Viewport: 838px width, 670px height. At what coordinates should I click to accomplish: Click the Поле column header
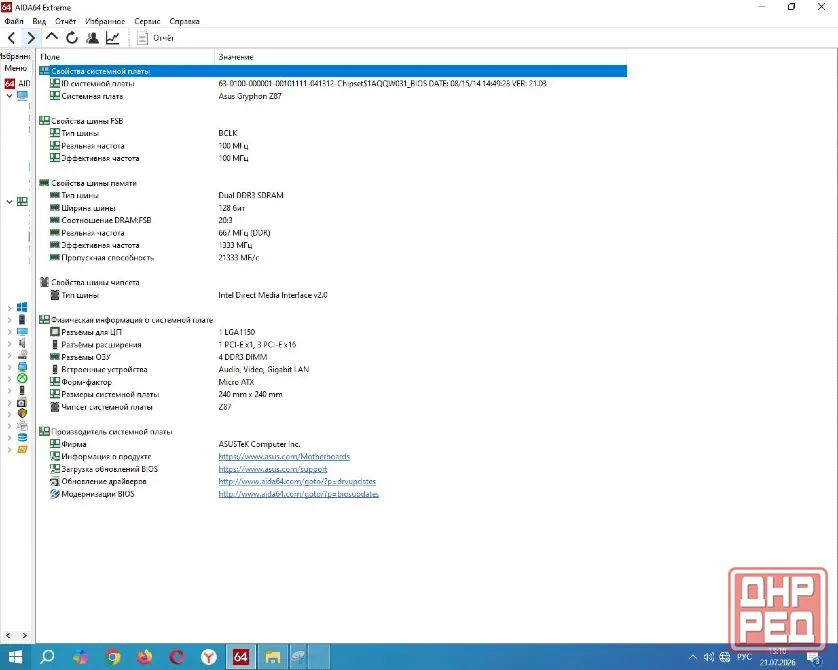click(126, 57)
